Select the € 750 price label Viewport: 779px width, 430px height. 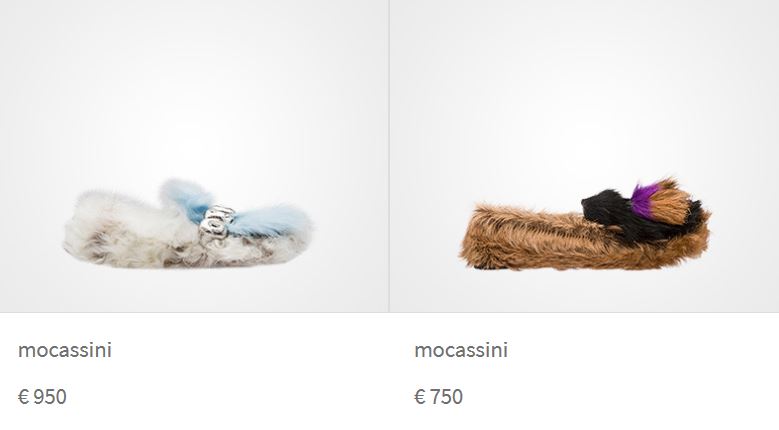439,397
